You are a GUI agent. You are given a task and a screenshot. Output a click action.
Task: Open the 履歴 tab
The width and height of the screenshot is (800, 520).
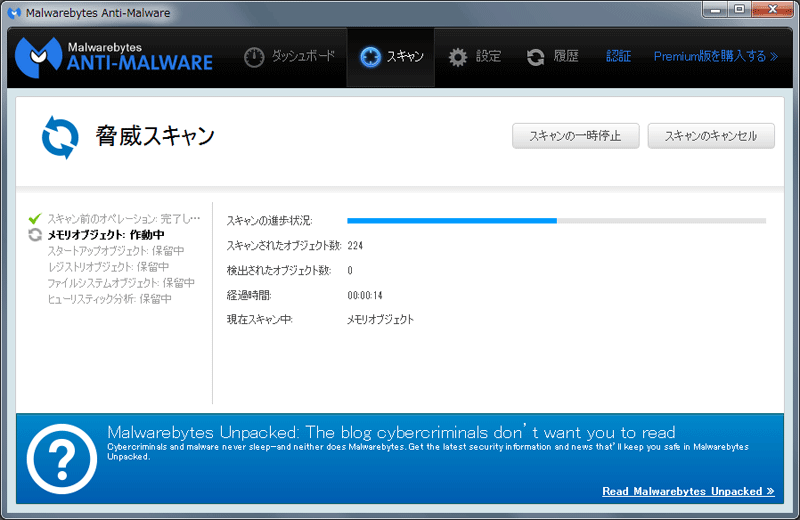point(553,57)
